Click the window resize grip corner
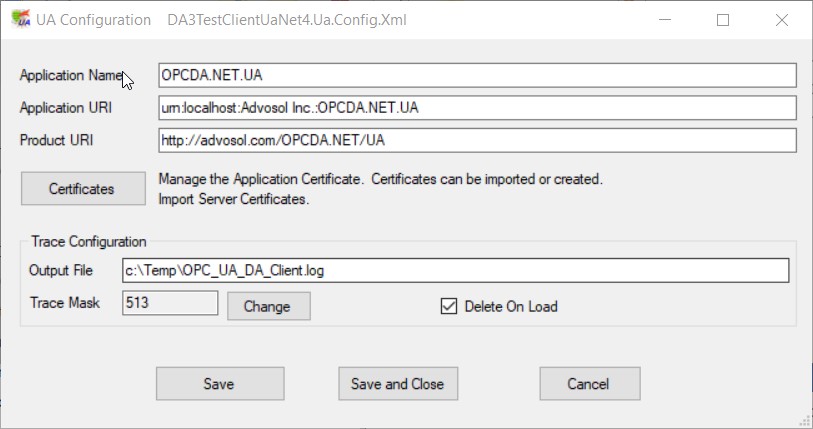 click(x=804, y=420)
